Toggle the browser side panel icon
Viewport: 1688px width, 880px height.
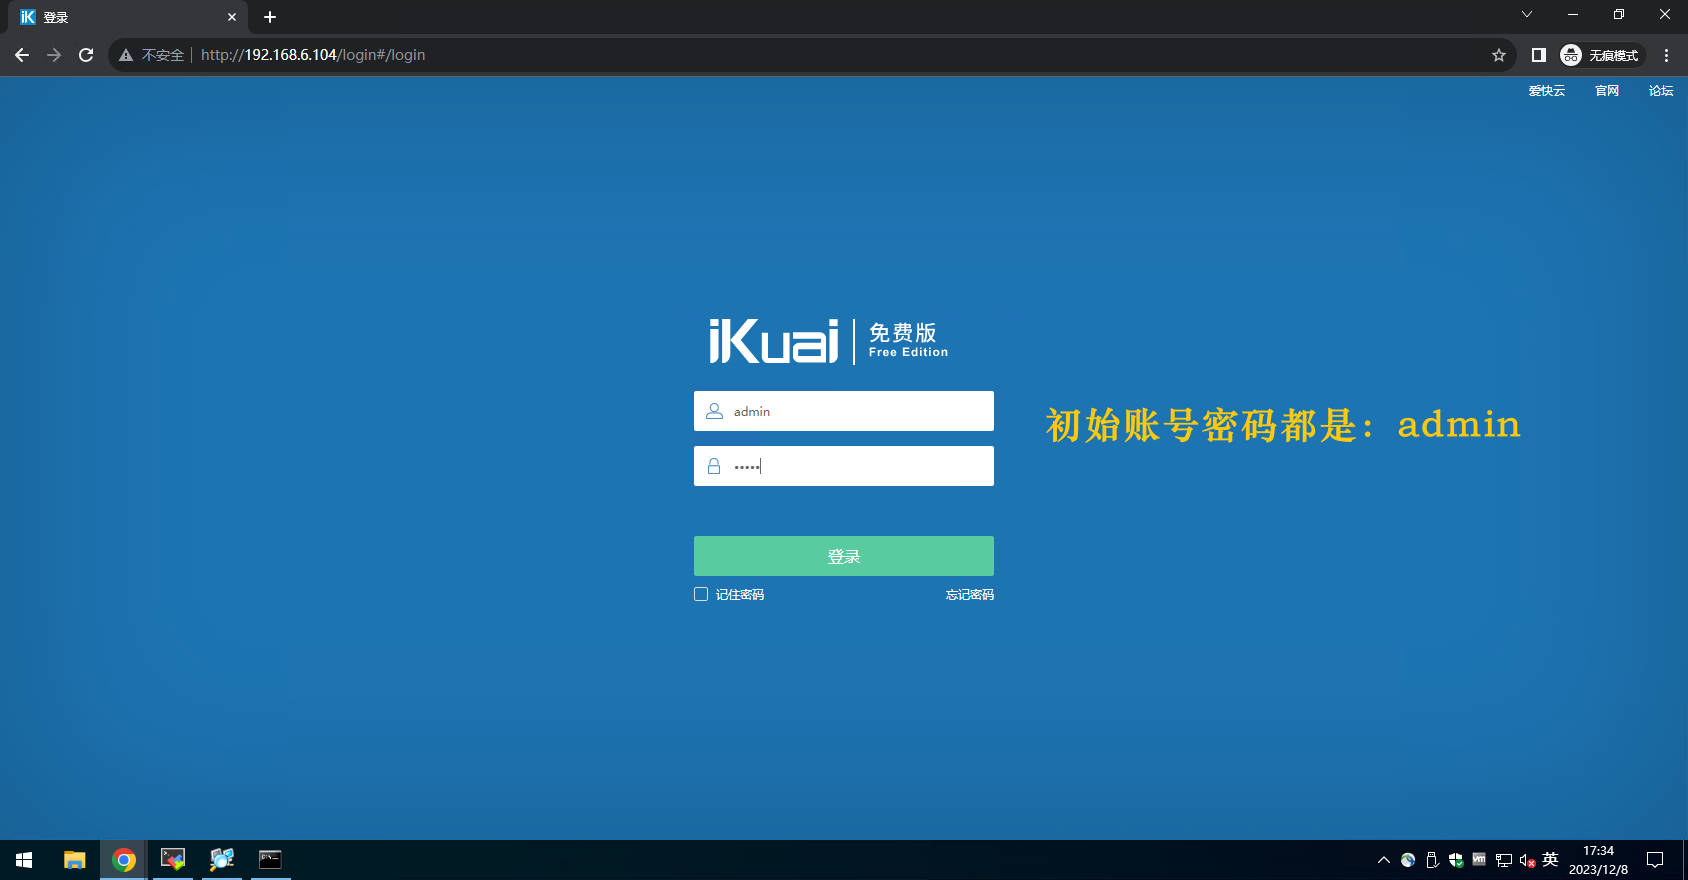1538,55
